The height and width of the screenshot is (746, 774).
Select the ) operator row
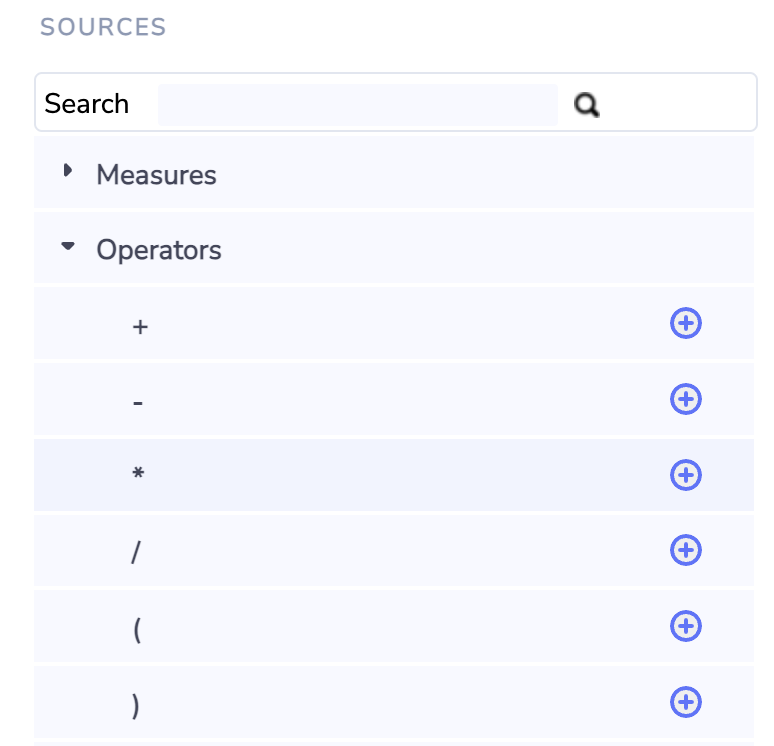136,705
